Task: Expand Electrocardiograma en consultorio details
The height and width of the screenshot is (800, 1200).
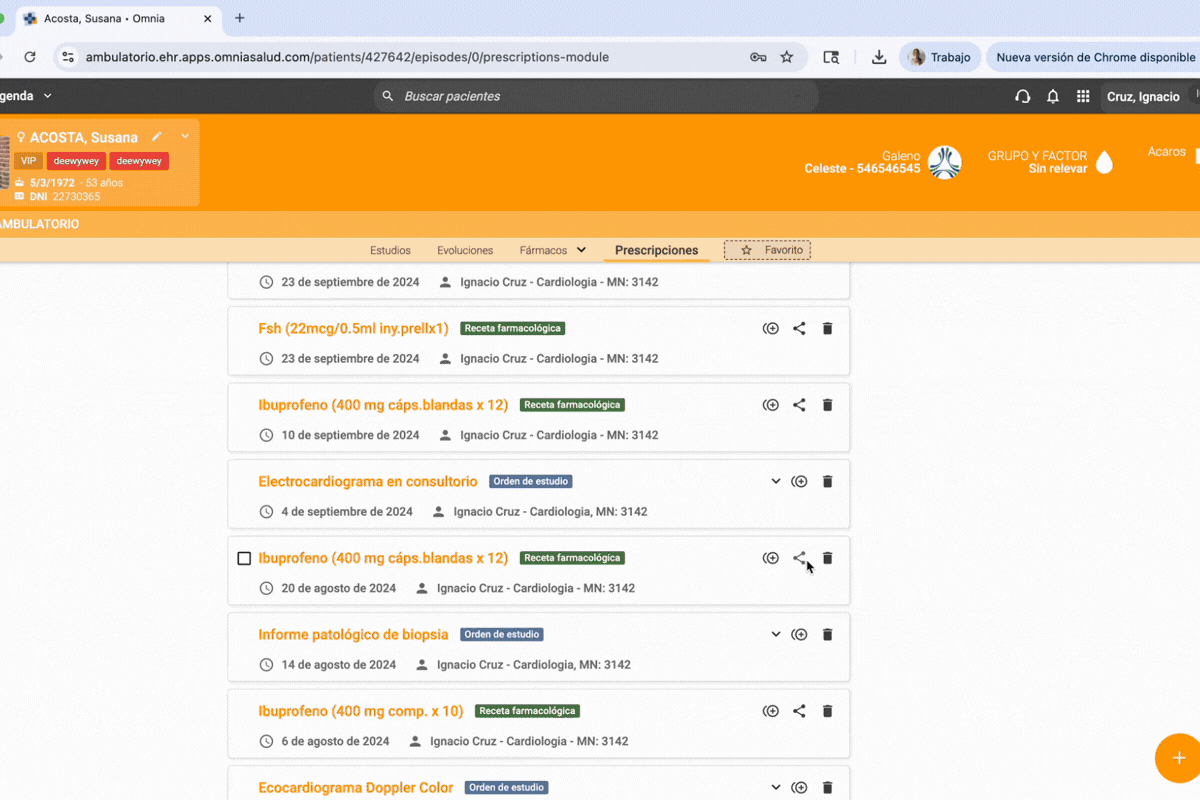Action: click(x=775, y=481)
